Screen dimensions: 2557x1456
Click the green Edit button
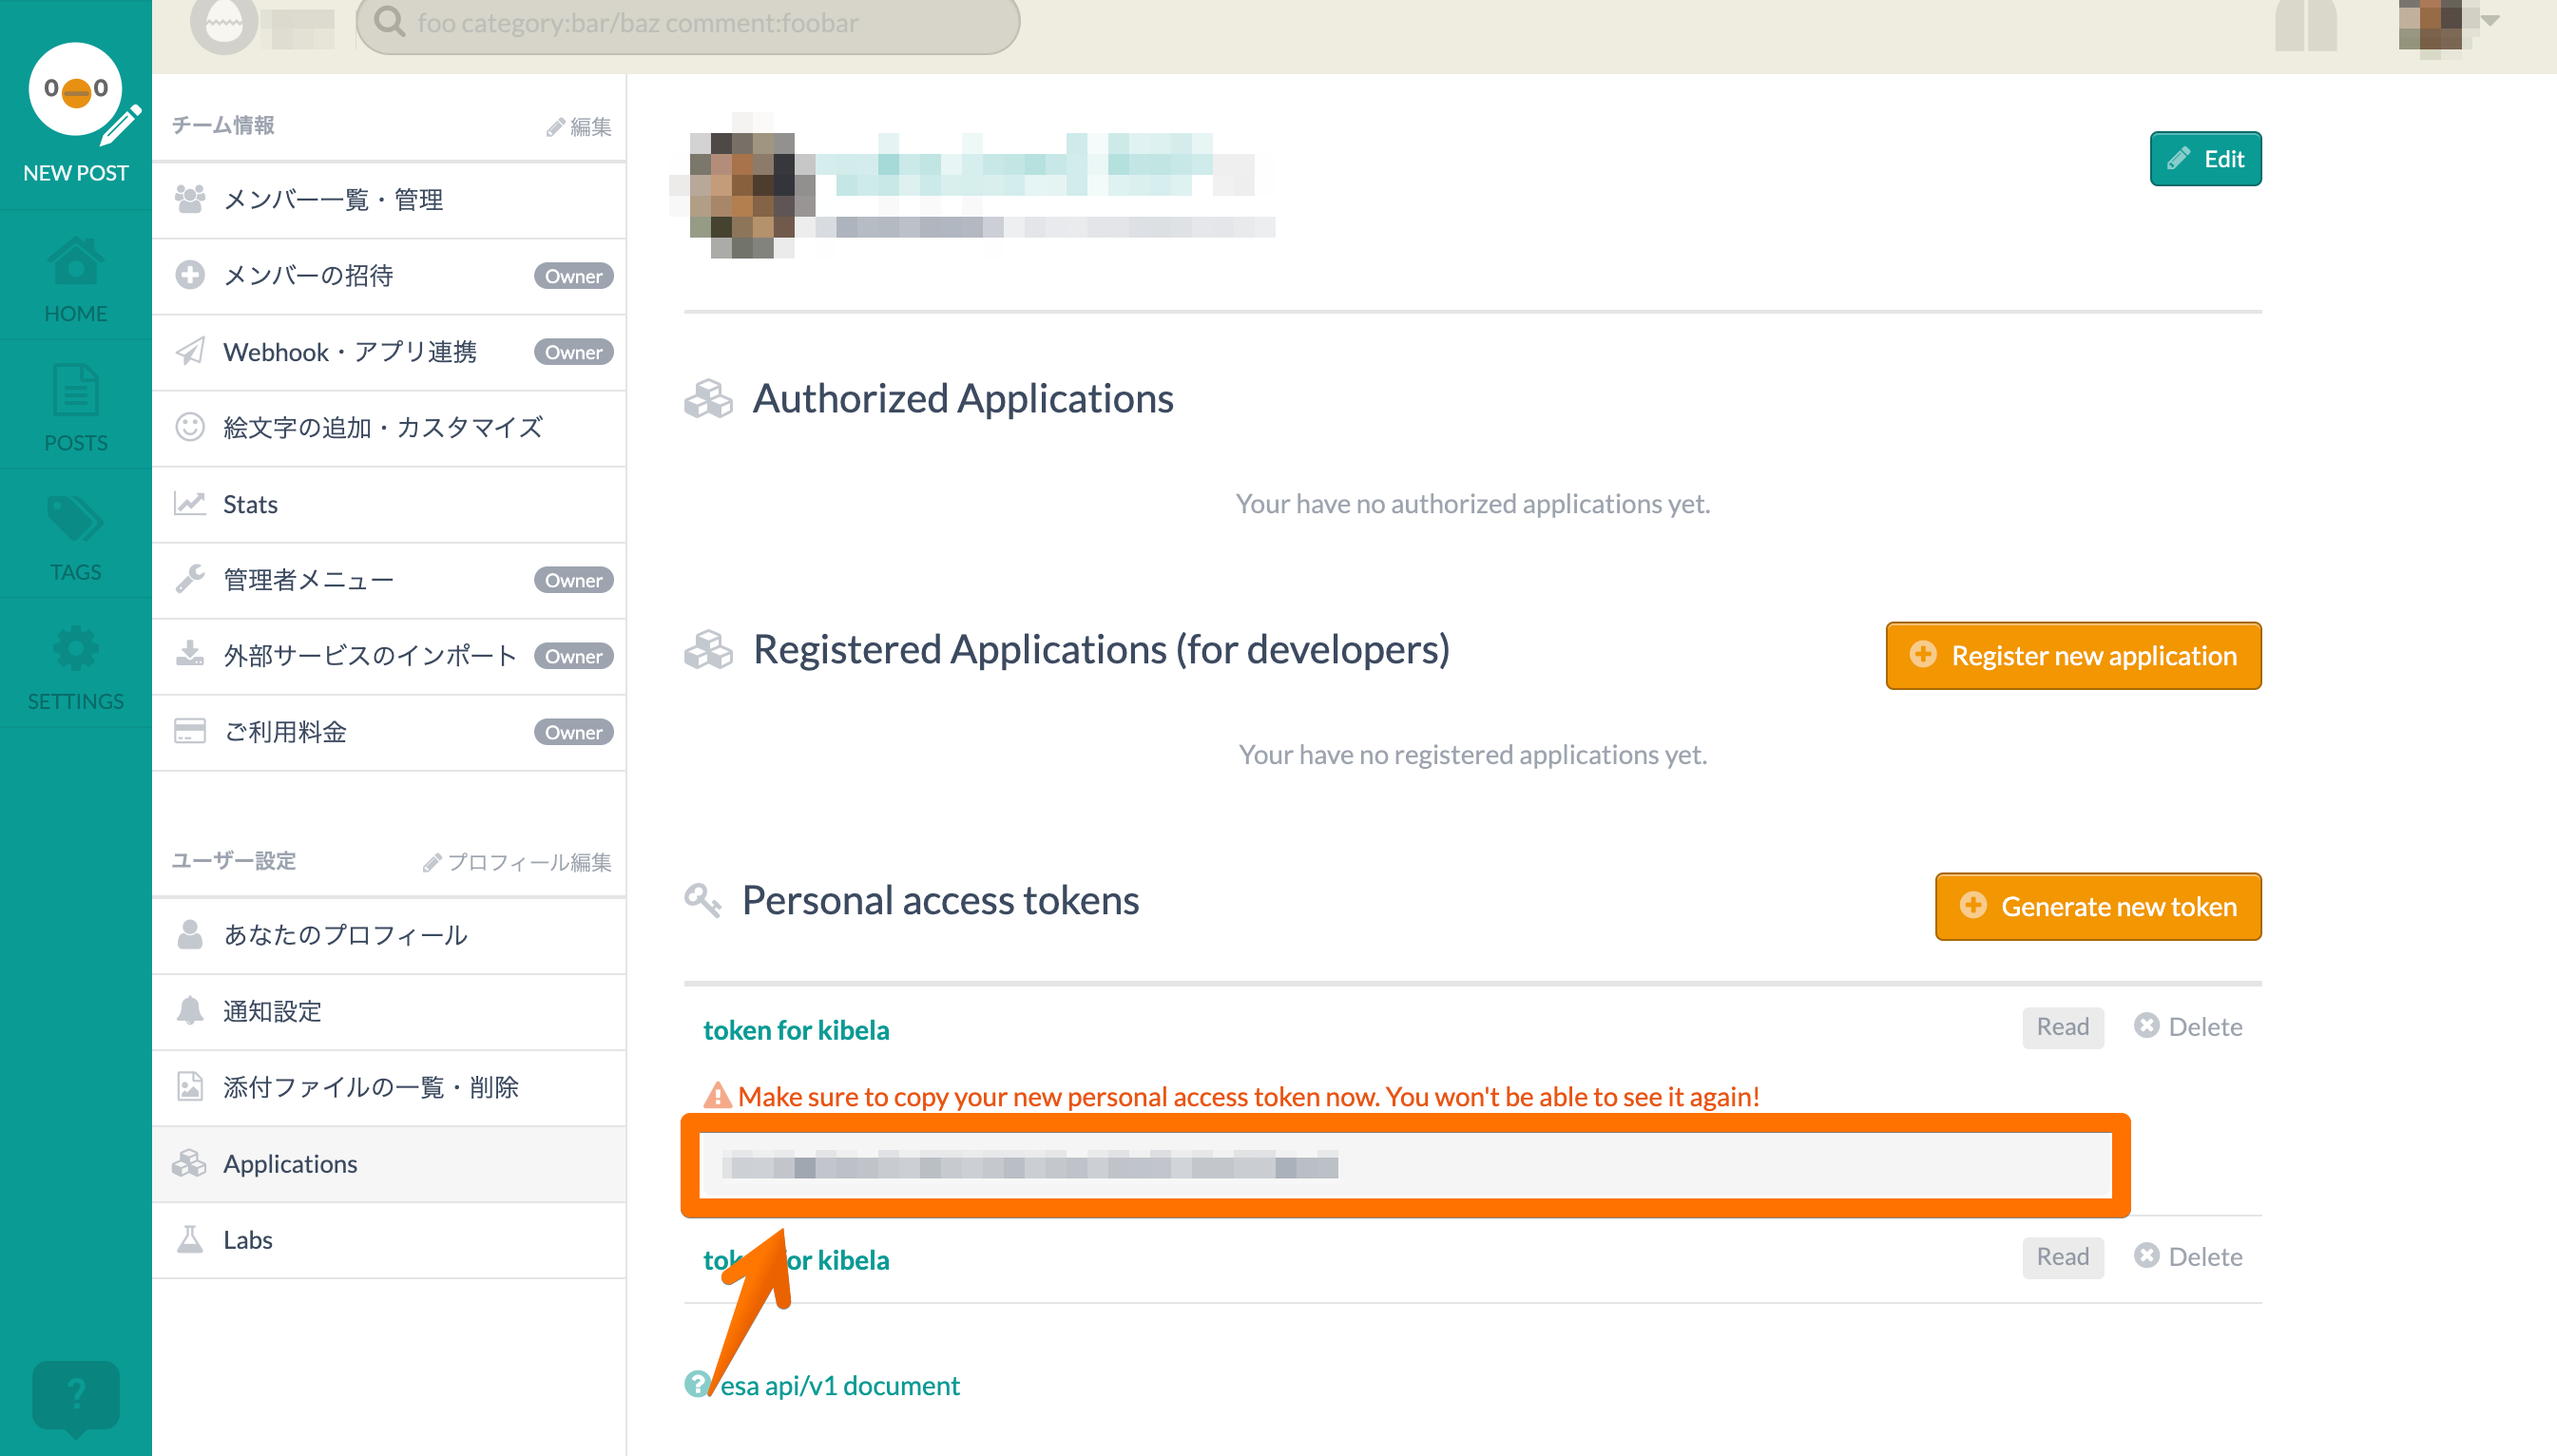[x=2205, y=159]
